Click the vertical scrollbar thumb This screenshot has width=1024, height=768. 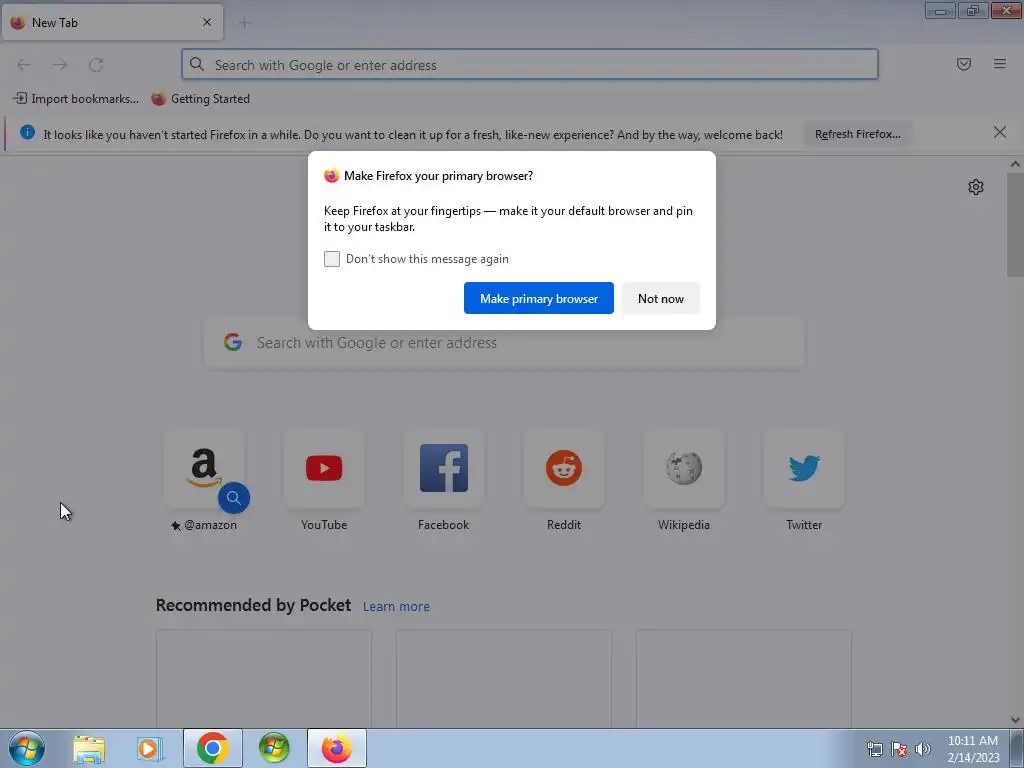pos(1015,225)
